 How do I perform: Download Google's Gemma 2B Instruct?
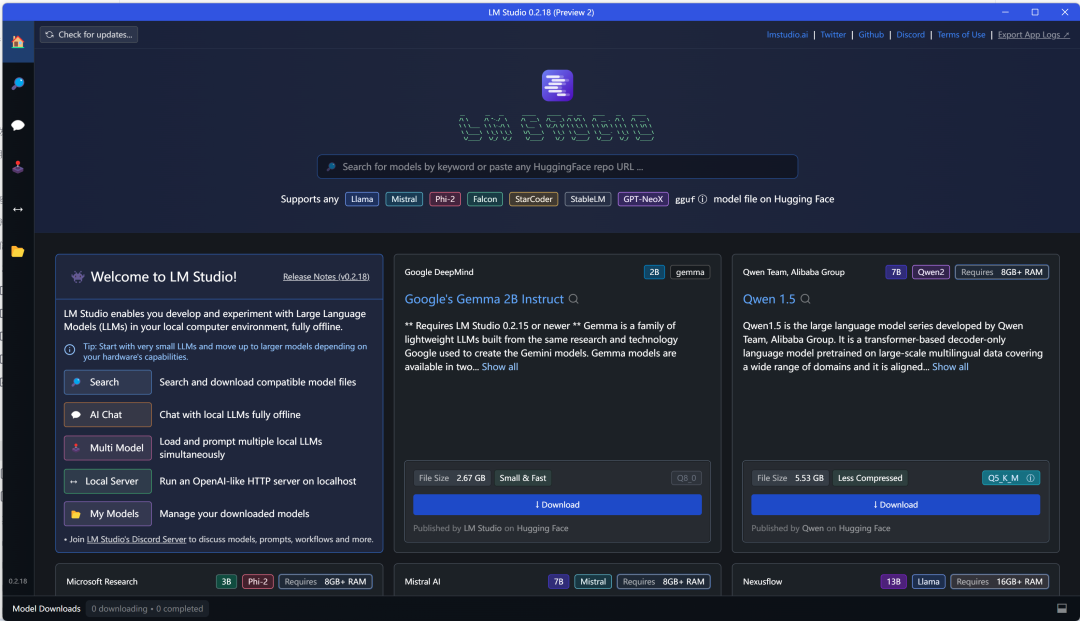[557, 505]
